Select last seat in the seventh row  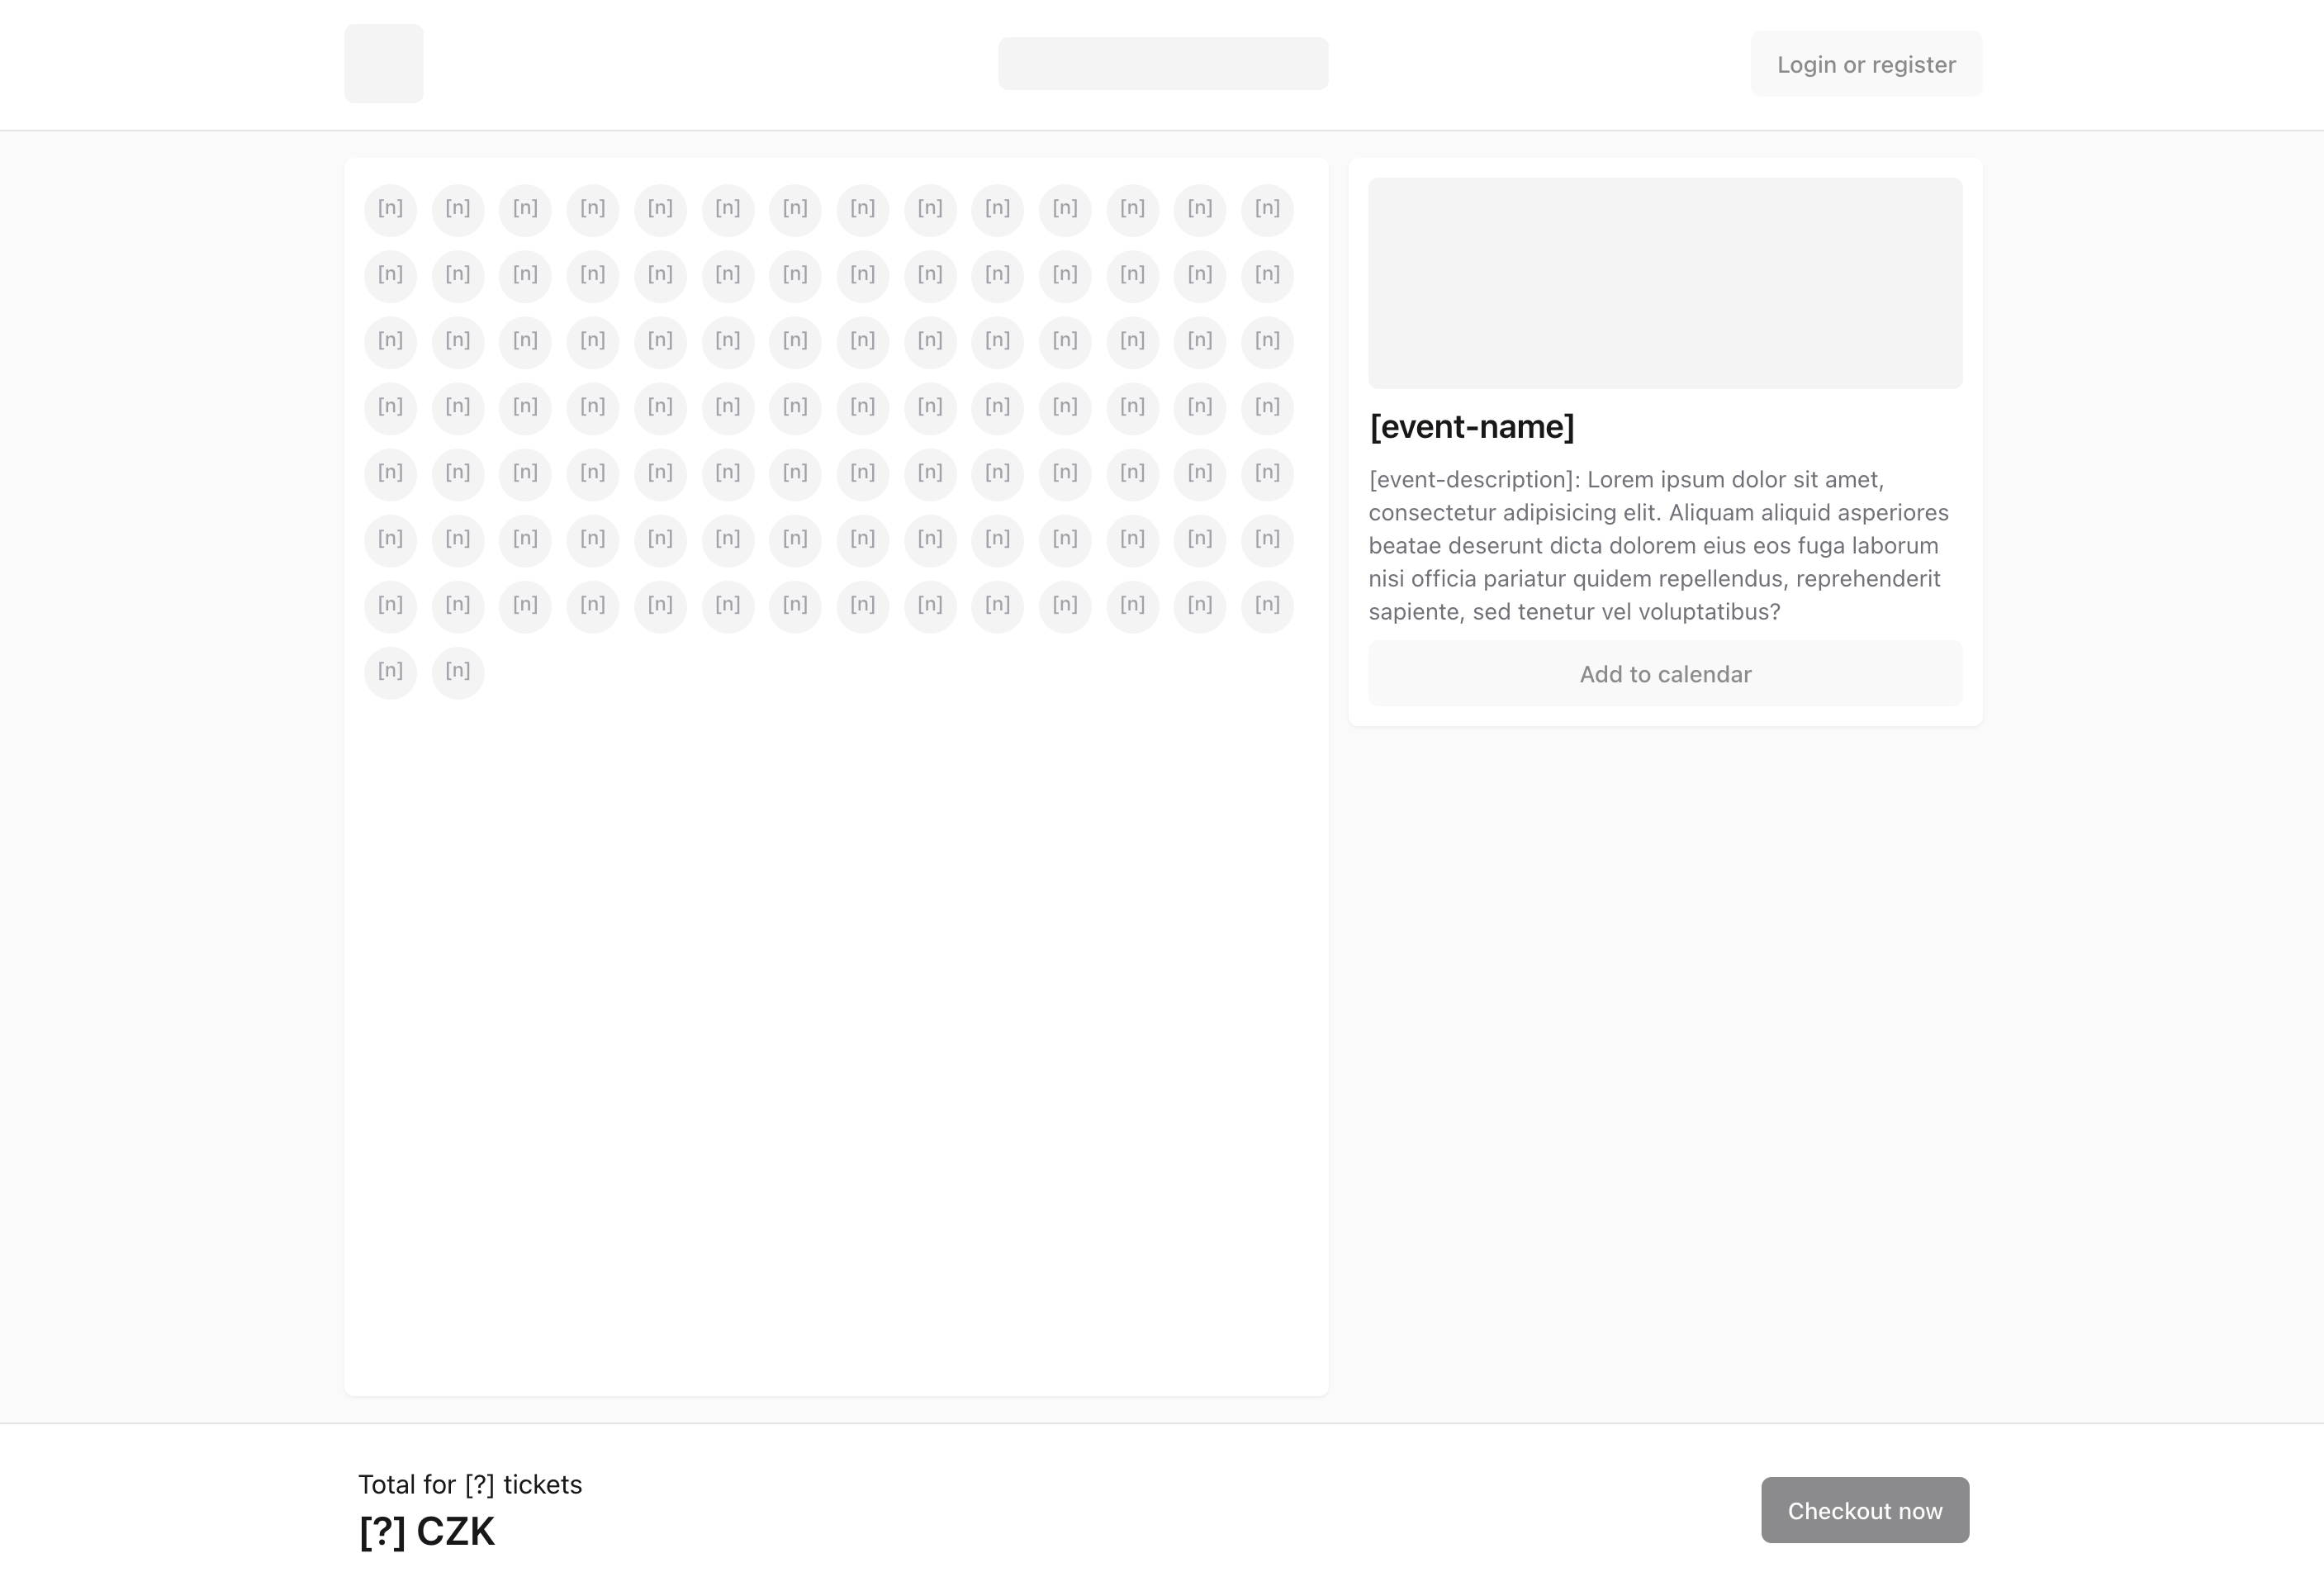click(x=1267, y=606)
